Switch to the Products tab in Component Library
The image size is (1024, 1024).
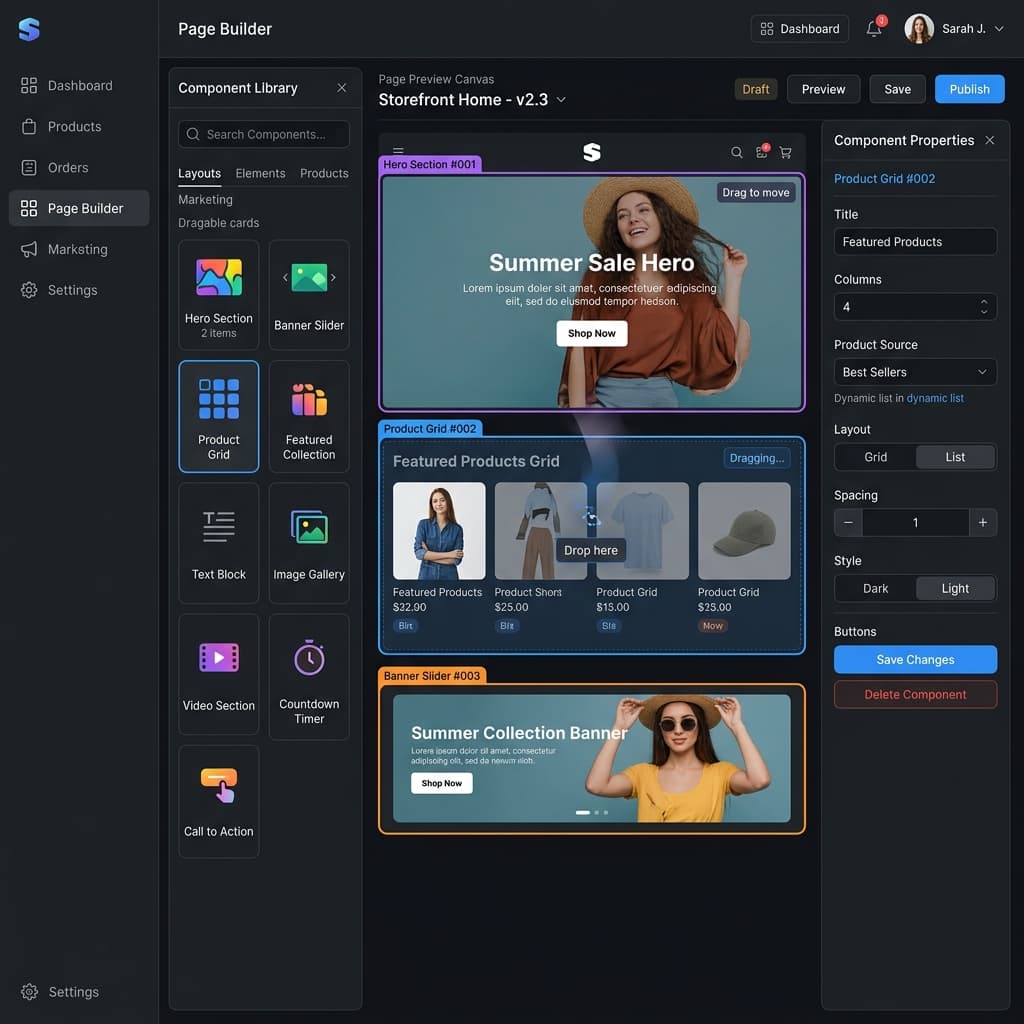[x=324, y=174]
